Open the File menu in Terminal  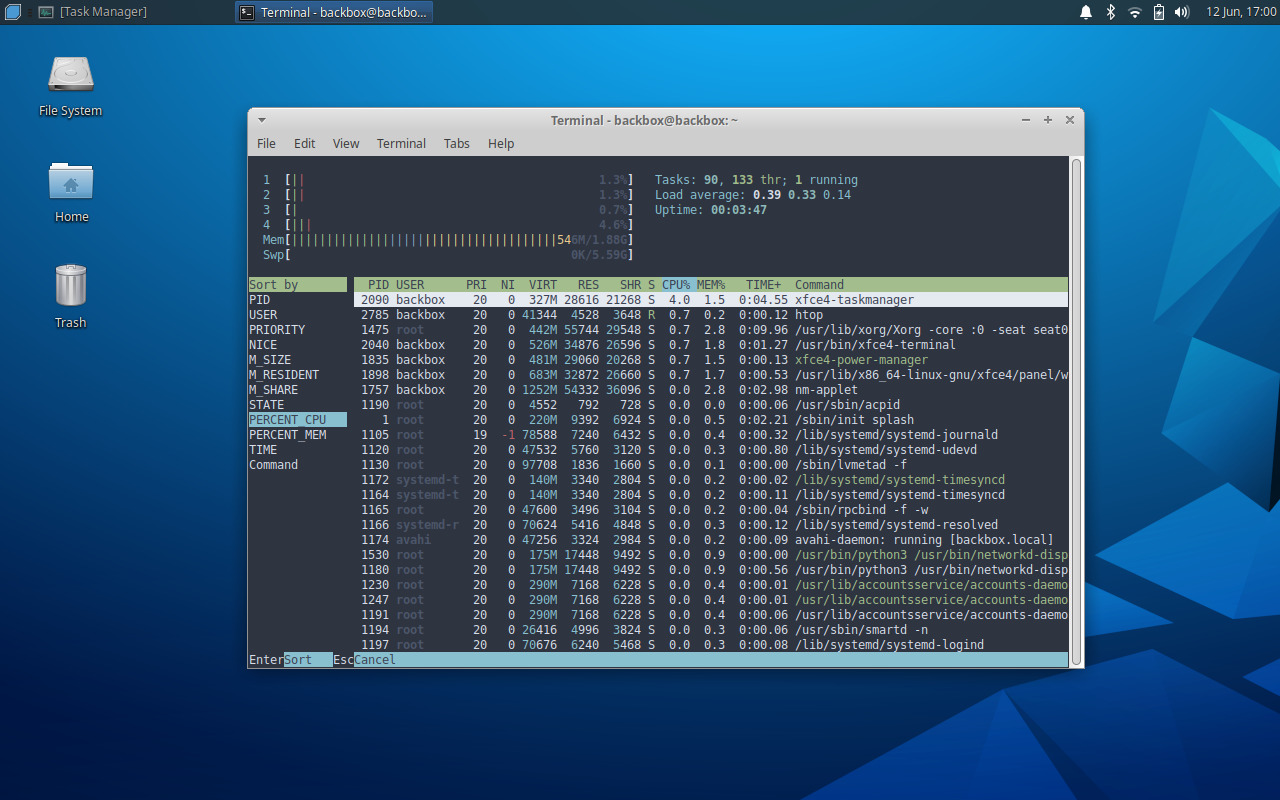pos(266,143)
